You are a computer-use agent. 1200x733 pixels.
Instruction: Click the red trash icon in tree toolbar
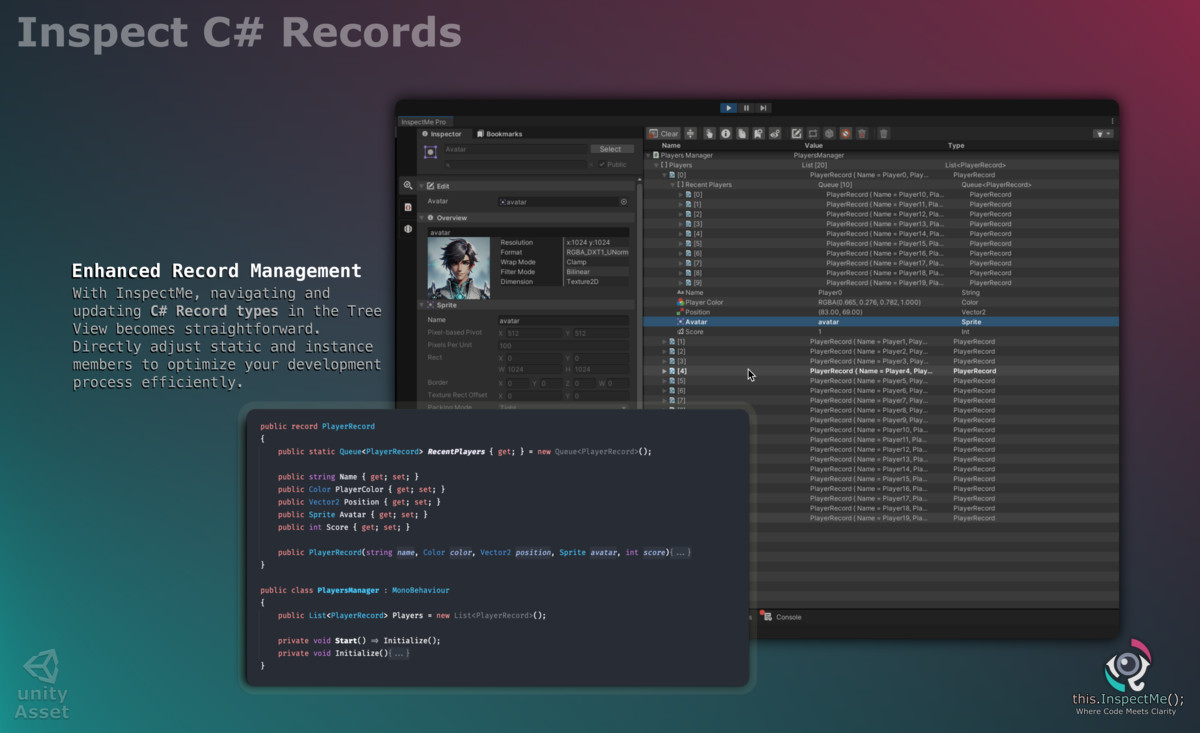862,133
